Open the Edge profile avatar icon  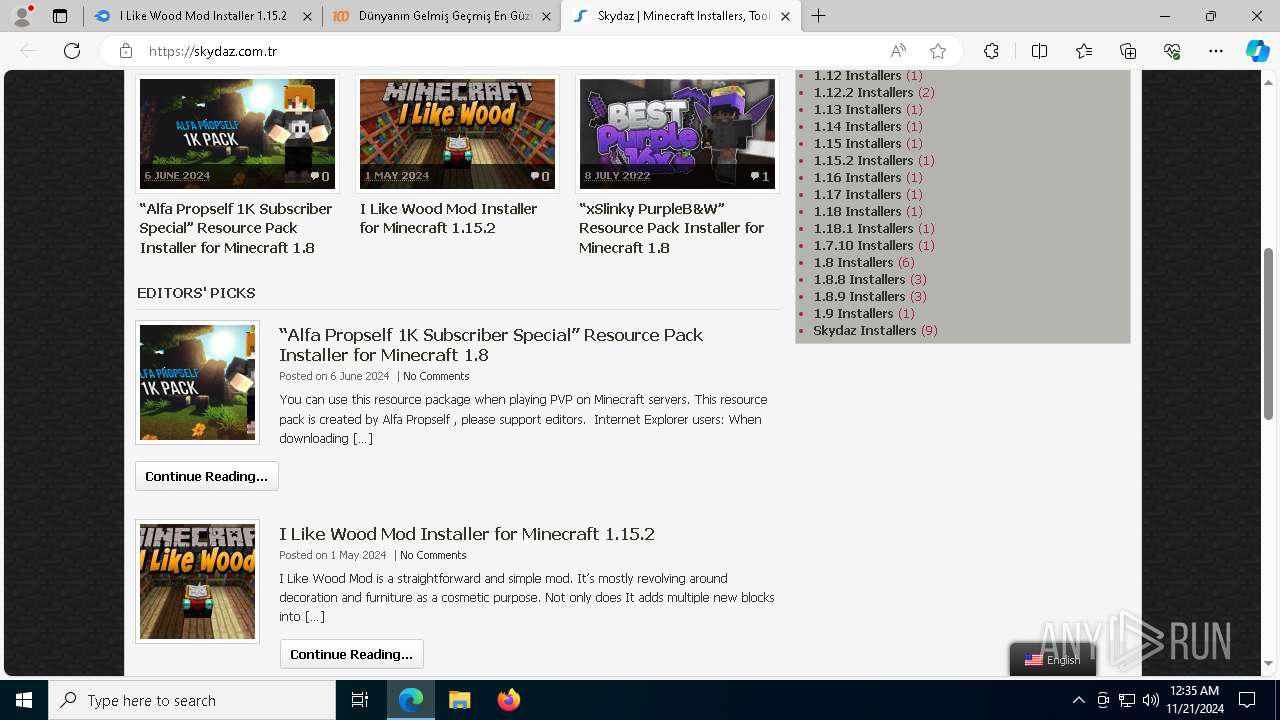pos(22,16)
